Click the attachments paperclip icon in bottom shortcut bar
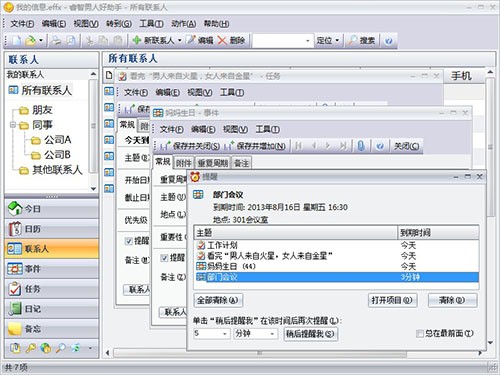Viewport: 500px width, 375px height. tap(15, 348)
